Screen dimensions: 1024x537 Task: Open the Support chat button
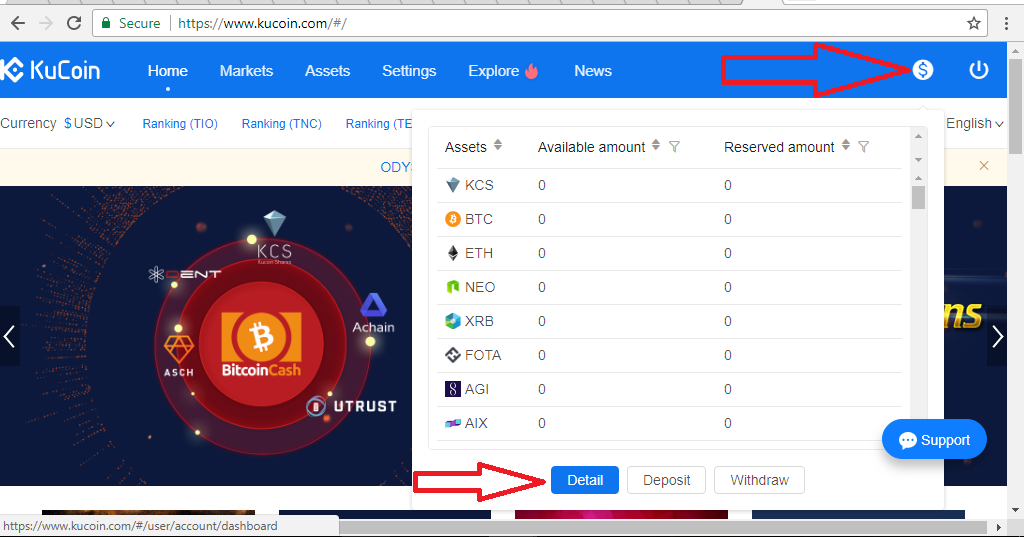[934, 440]
